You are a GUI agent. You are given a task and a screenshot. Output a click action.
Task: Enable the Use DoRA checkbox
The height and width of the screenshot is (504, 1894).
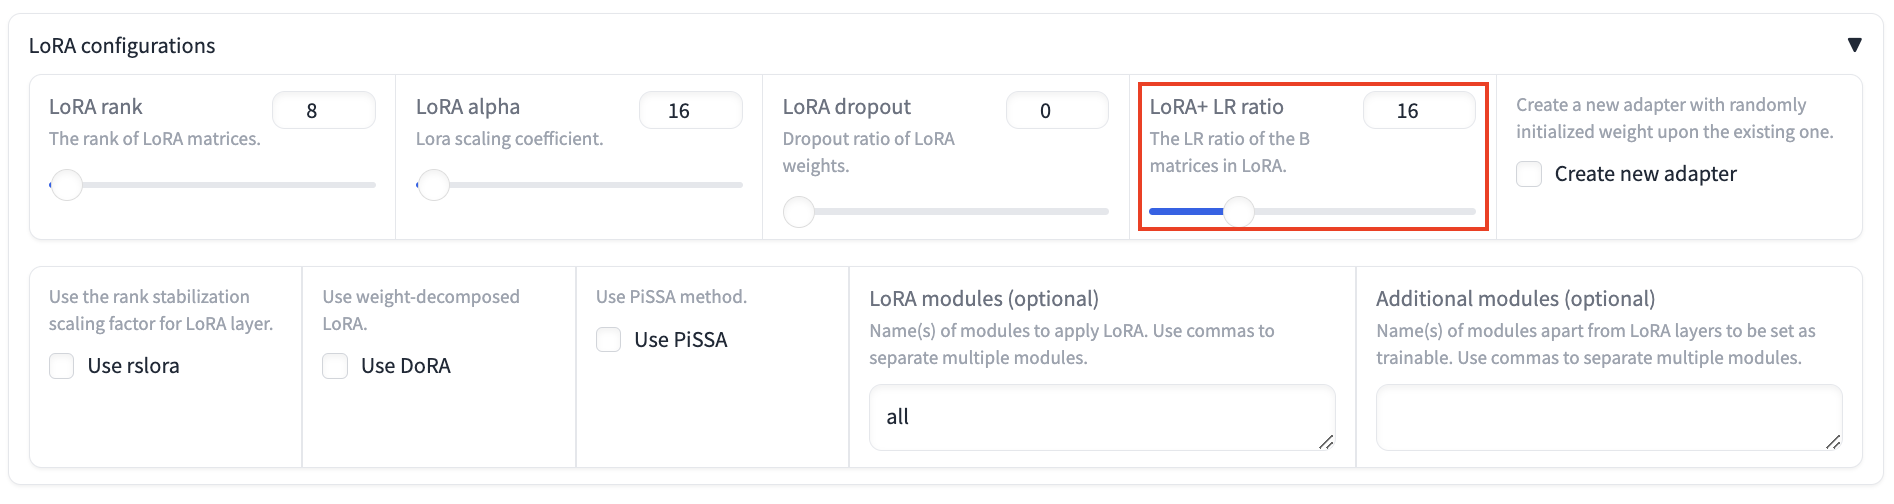coord(335,366)
